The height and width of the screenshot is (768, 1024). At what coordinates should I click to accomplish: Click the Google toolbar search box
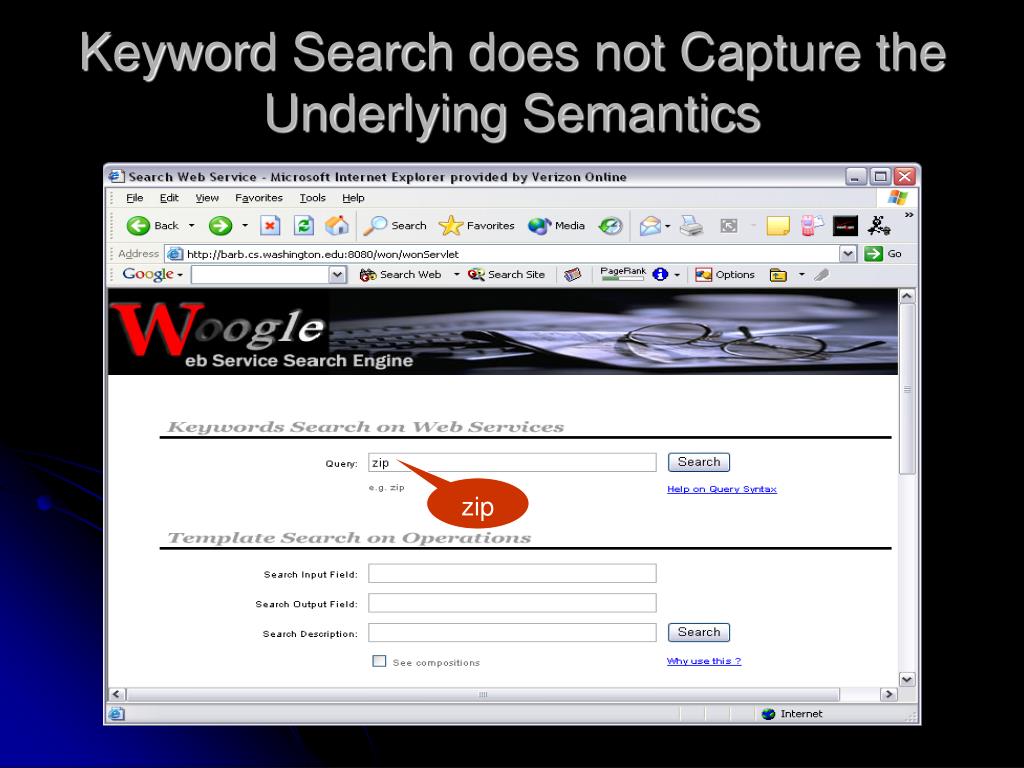click(261, 275)
